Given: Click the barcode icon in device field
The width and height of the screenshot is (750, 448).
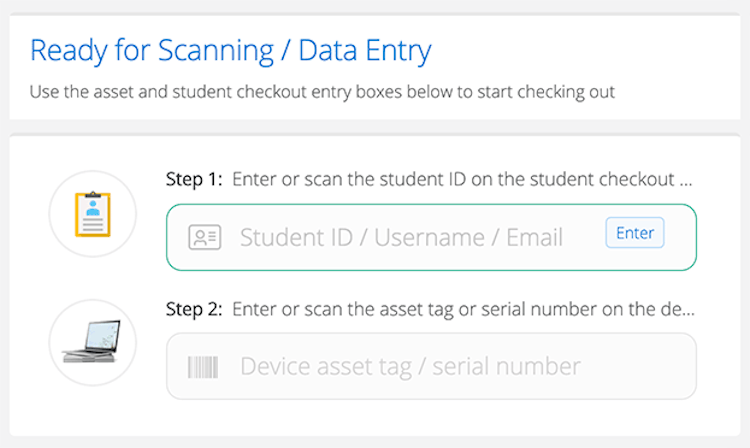Looking at the screenshot, I should tap(203, 366).
